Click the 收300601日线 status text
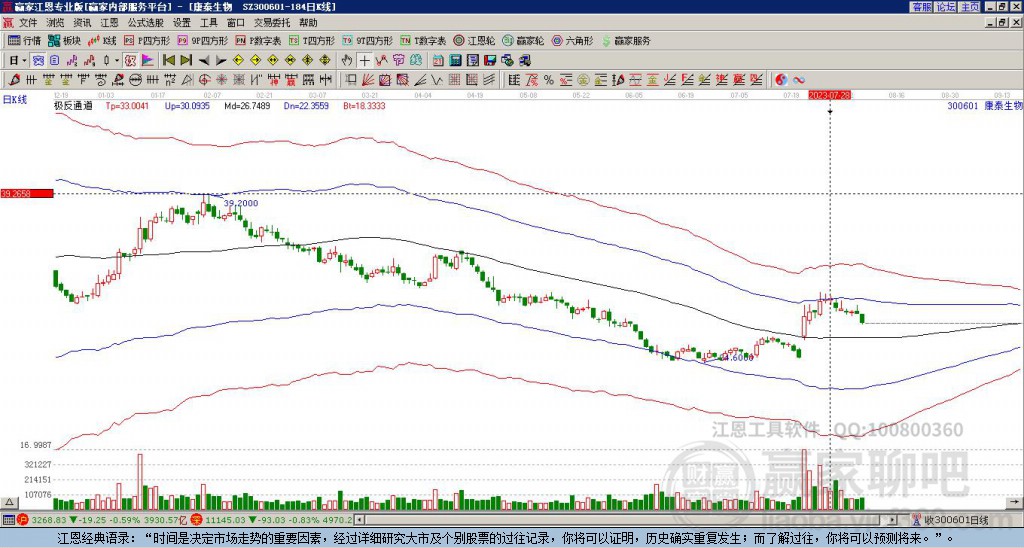 point(957,521)
